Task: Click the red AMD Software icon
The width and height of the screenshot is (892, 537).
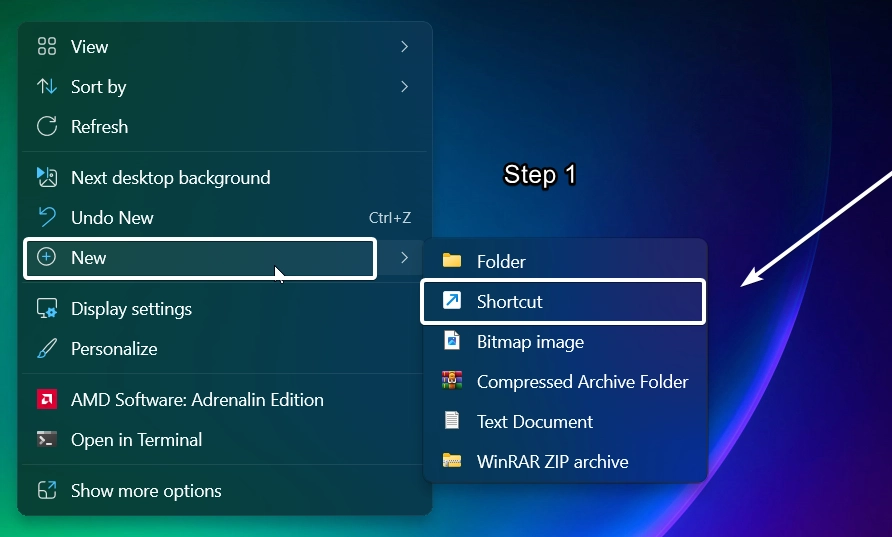Action: pyautogui.click(x=47, y=399)
